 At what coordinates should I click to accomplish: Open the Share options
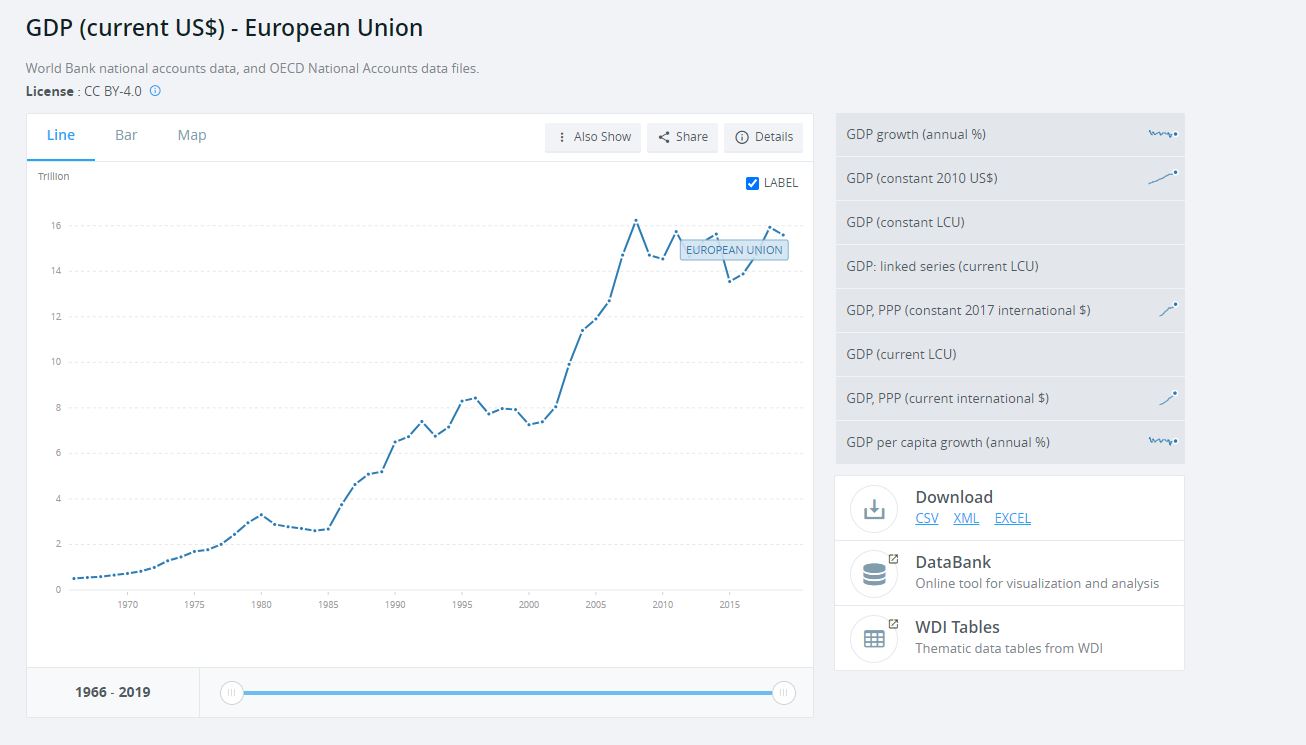[683, 137]
